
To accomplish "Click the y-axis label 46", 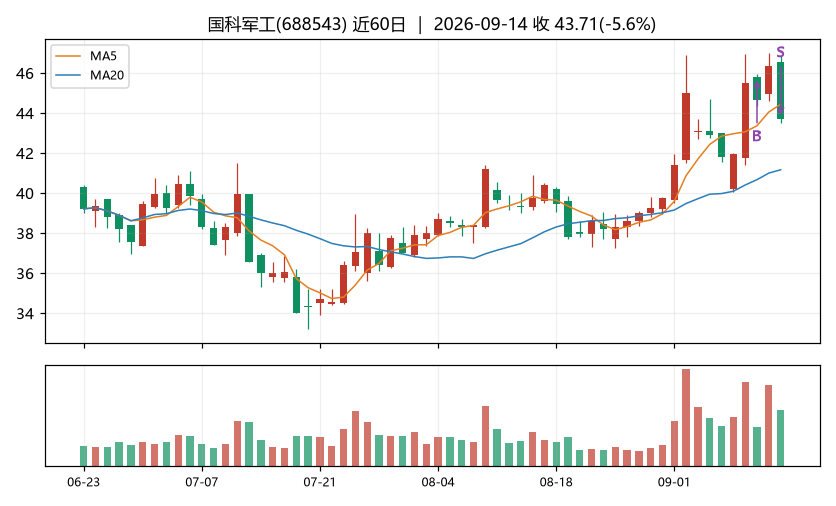I will point(25,74).
